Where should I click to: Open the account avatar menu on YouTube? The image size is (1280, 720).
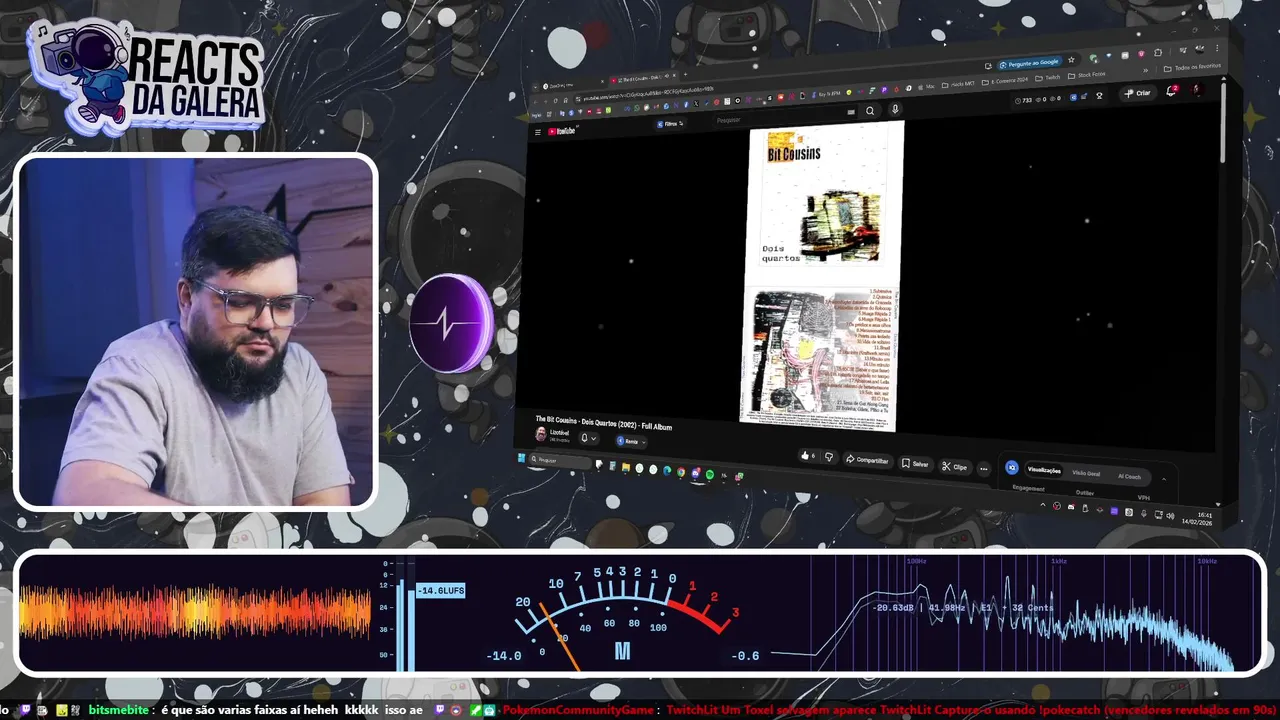pos(1197,89)
